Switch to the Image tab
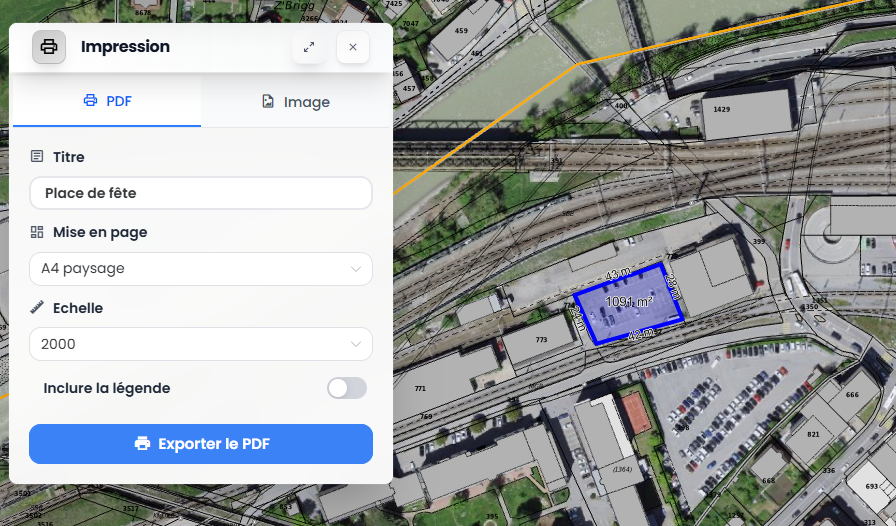The image size is (896, 526). click(x=296, y=102)
